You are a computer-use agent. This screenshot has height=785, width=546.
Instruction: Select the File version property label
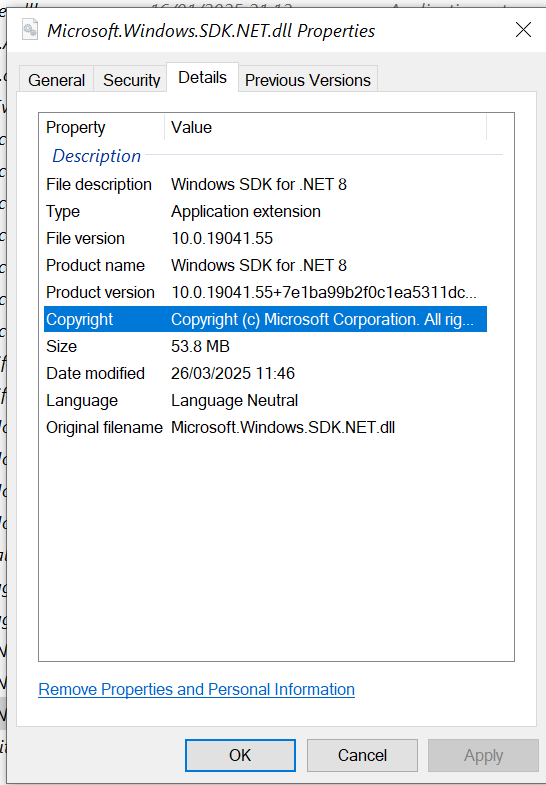pos(85,238)
